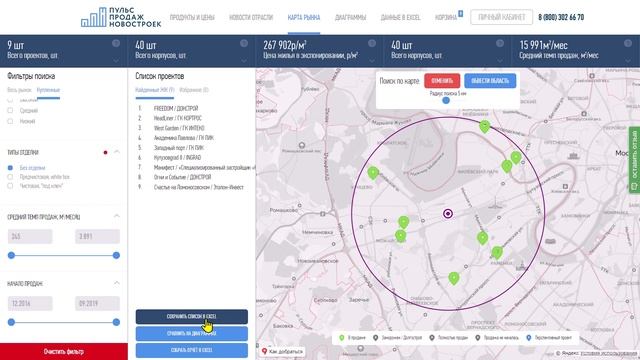Click left handle of sales pace slider
This screenshot has height=360, width=640.
tap(11, 255)
